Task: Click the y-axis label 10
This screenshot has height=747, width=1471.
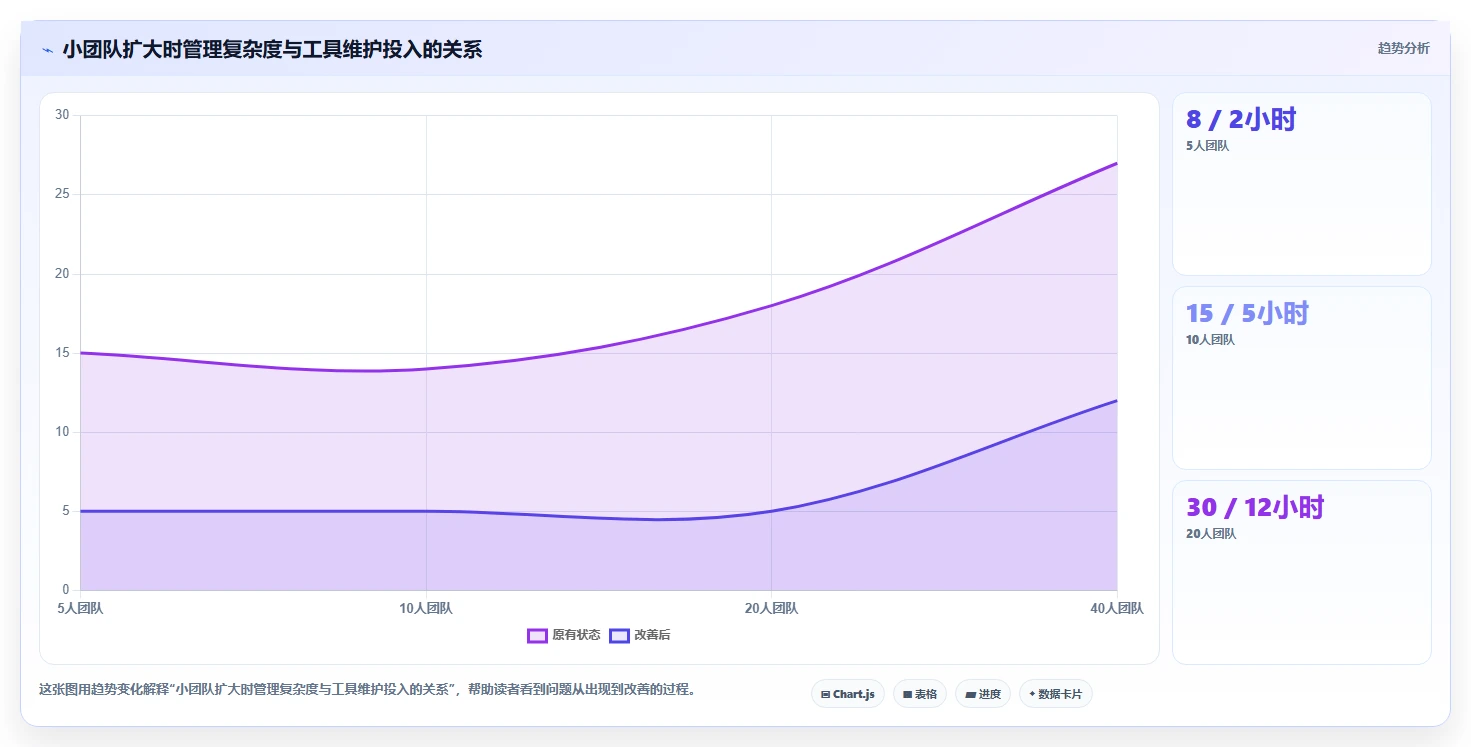Action: (62, 431)
